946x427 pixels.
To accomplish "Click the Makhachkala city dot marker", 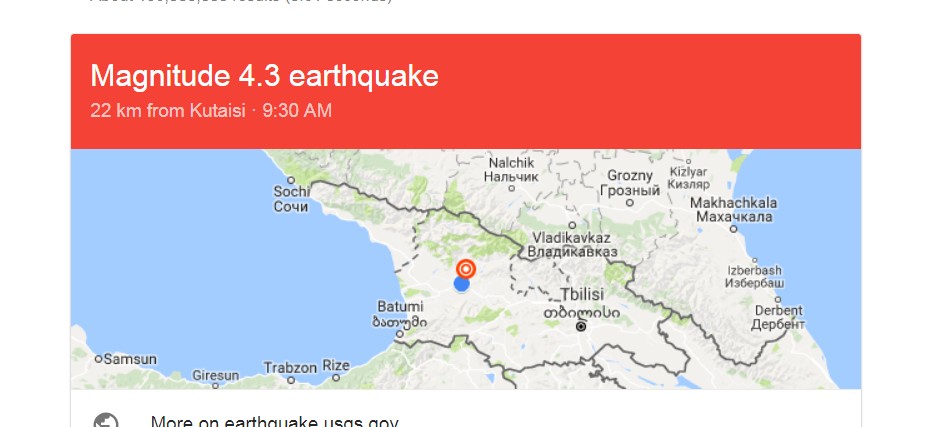I will [733, 228].
